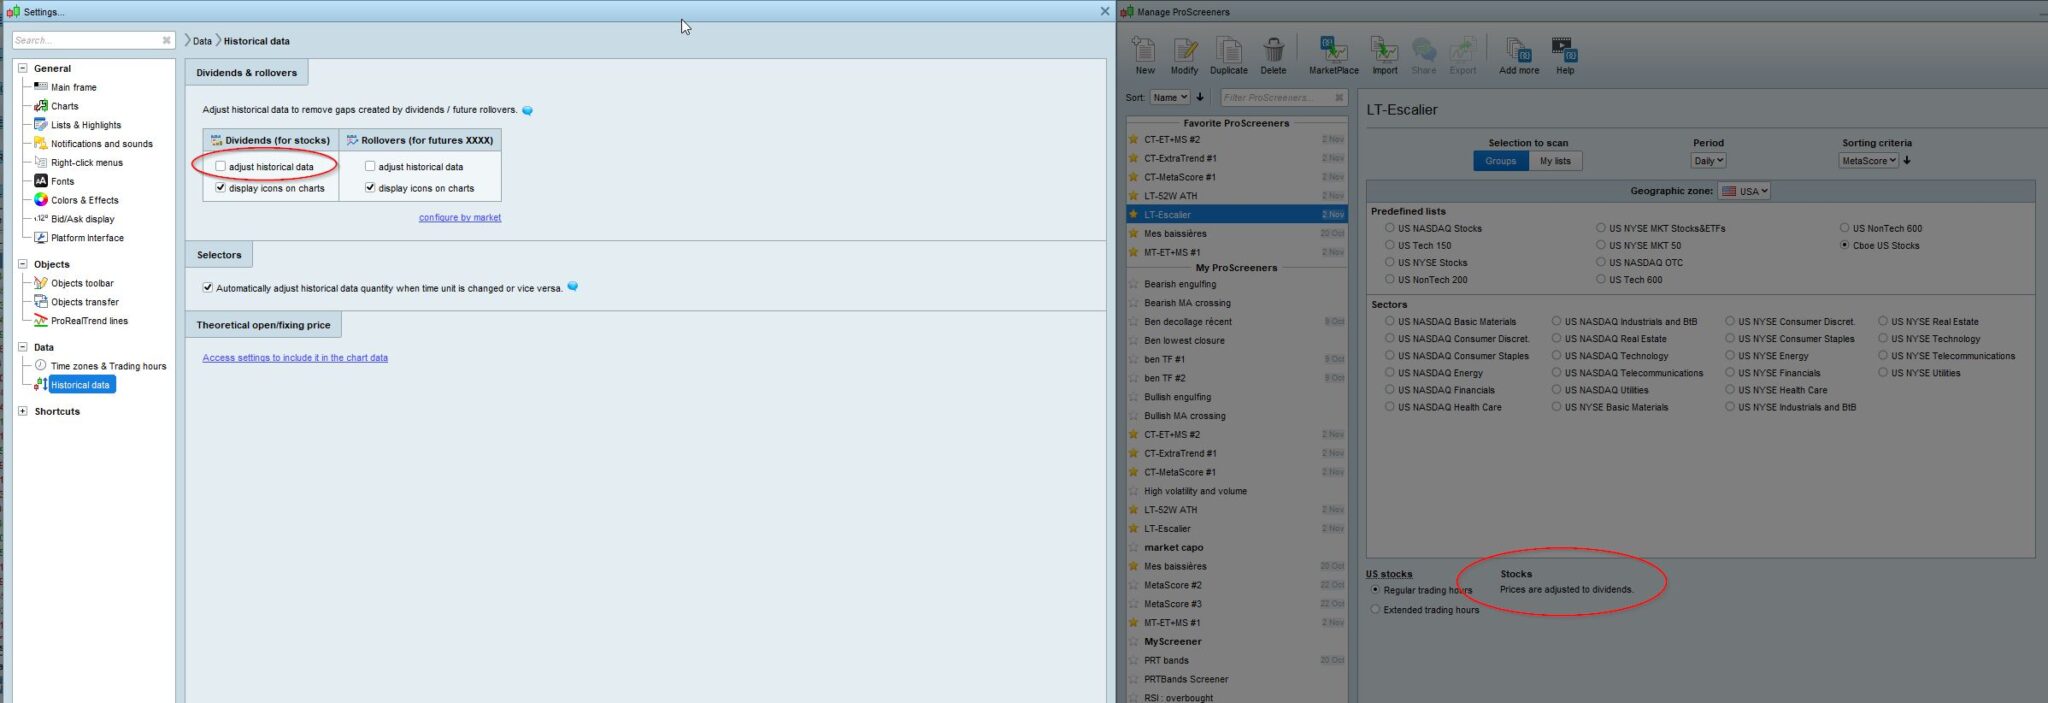Open the MetaScore sorting criteria dropdown
This screenshot has width=2048, height=703.
1868,160
